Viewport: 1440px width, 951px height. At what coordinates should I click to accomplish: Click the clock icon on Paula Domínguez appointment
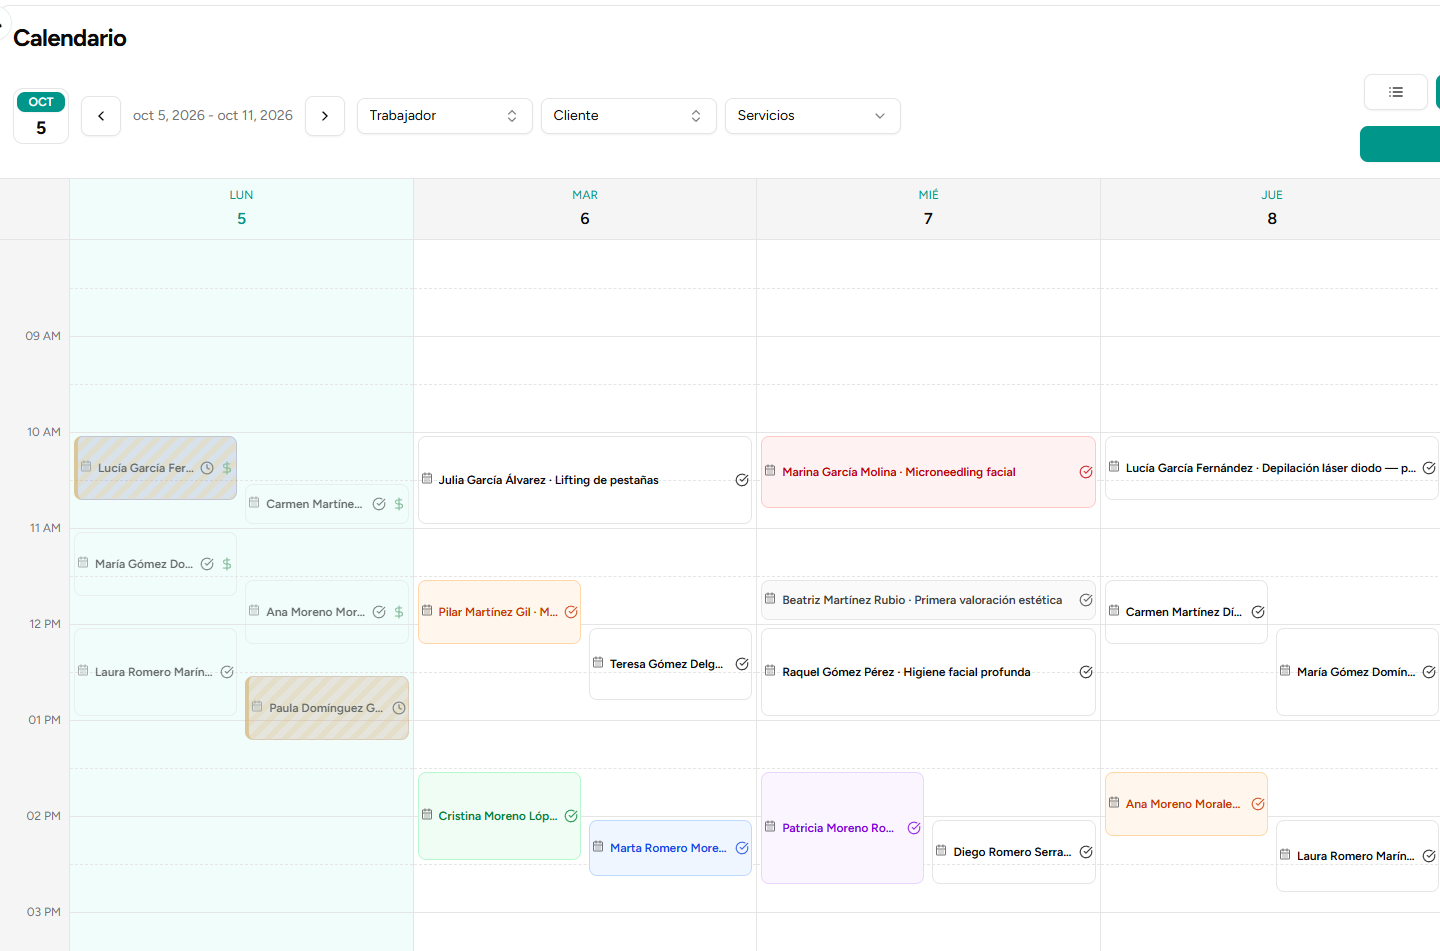click(399, 708)
